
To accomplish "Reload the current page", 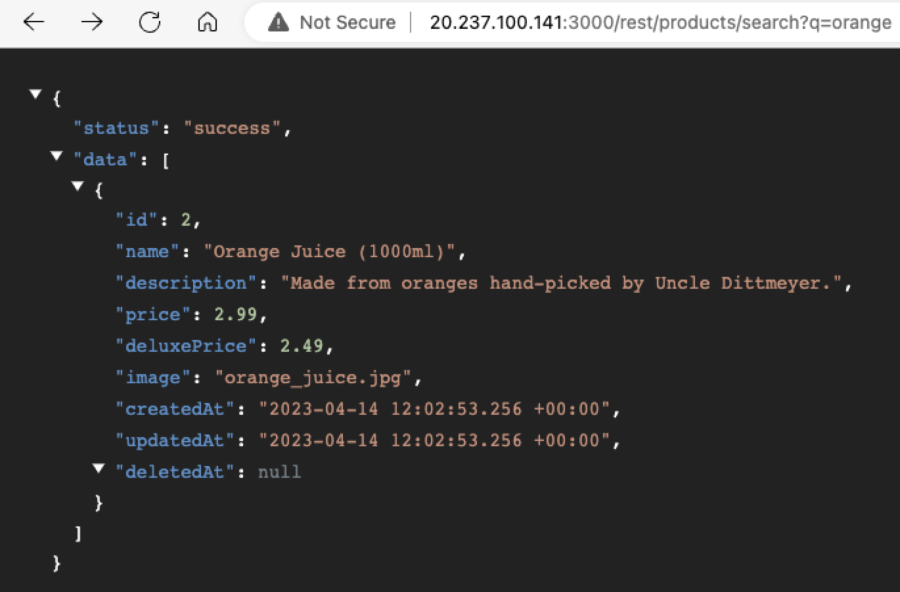I will 150,22.
